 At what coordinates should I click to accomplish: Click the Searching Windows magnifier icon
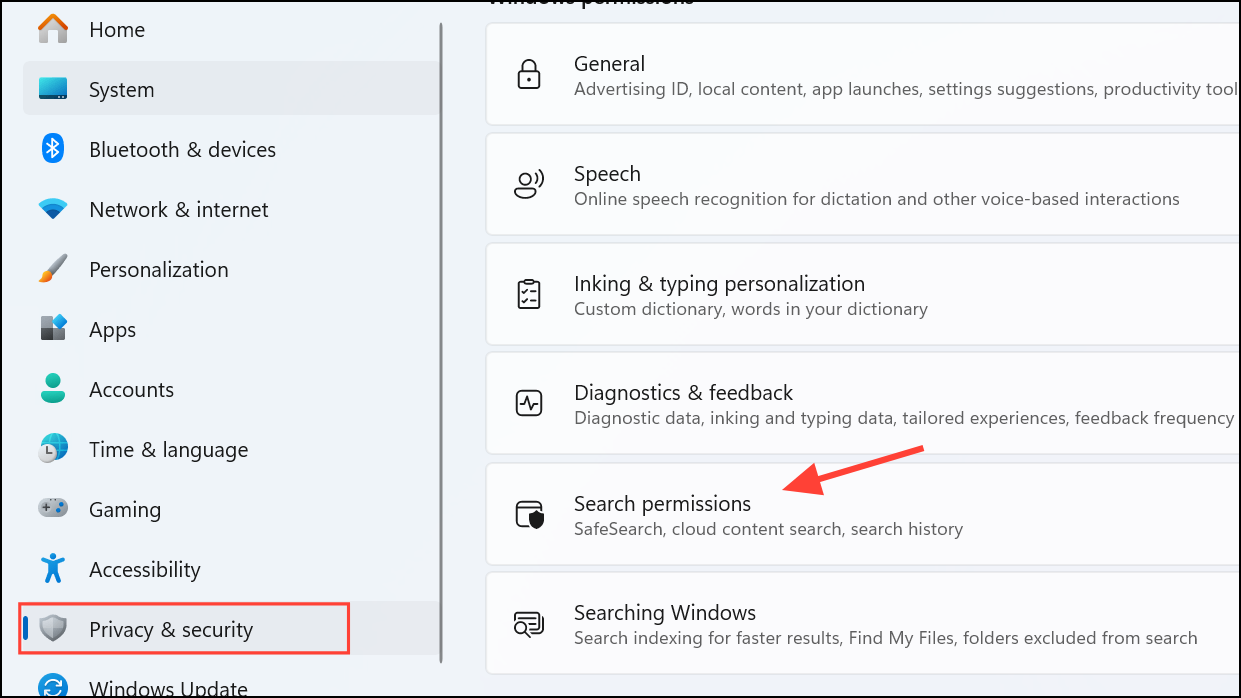click(528, 624)
